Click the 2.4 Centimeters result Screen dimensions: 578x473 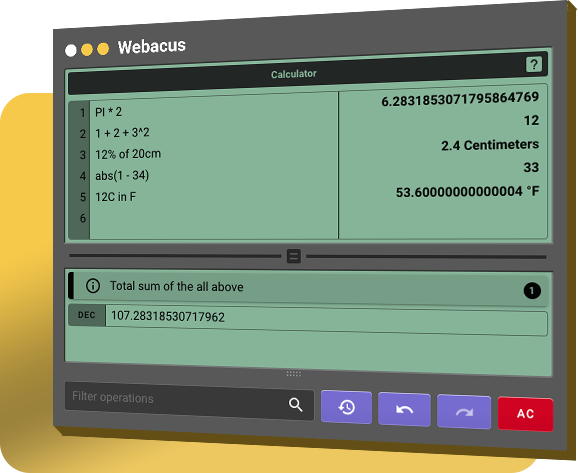[490, 145]
